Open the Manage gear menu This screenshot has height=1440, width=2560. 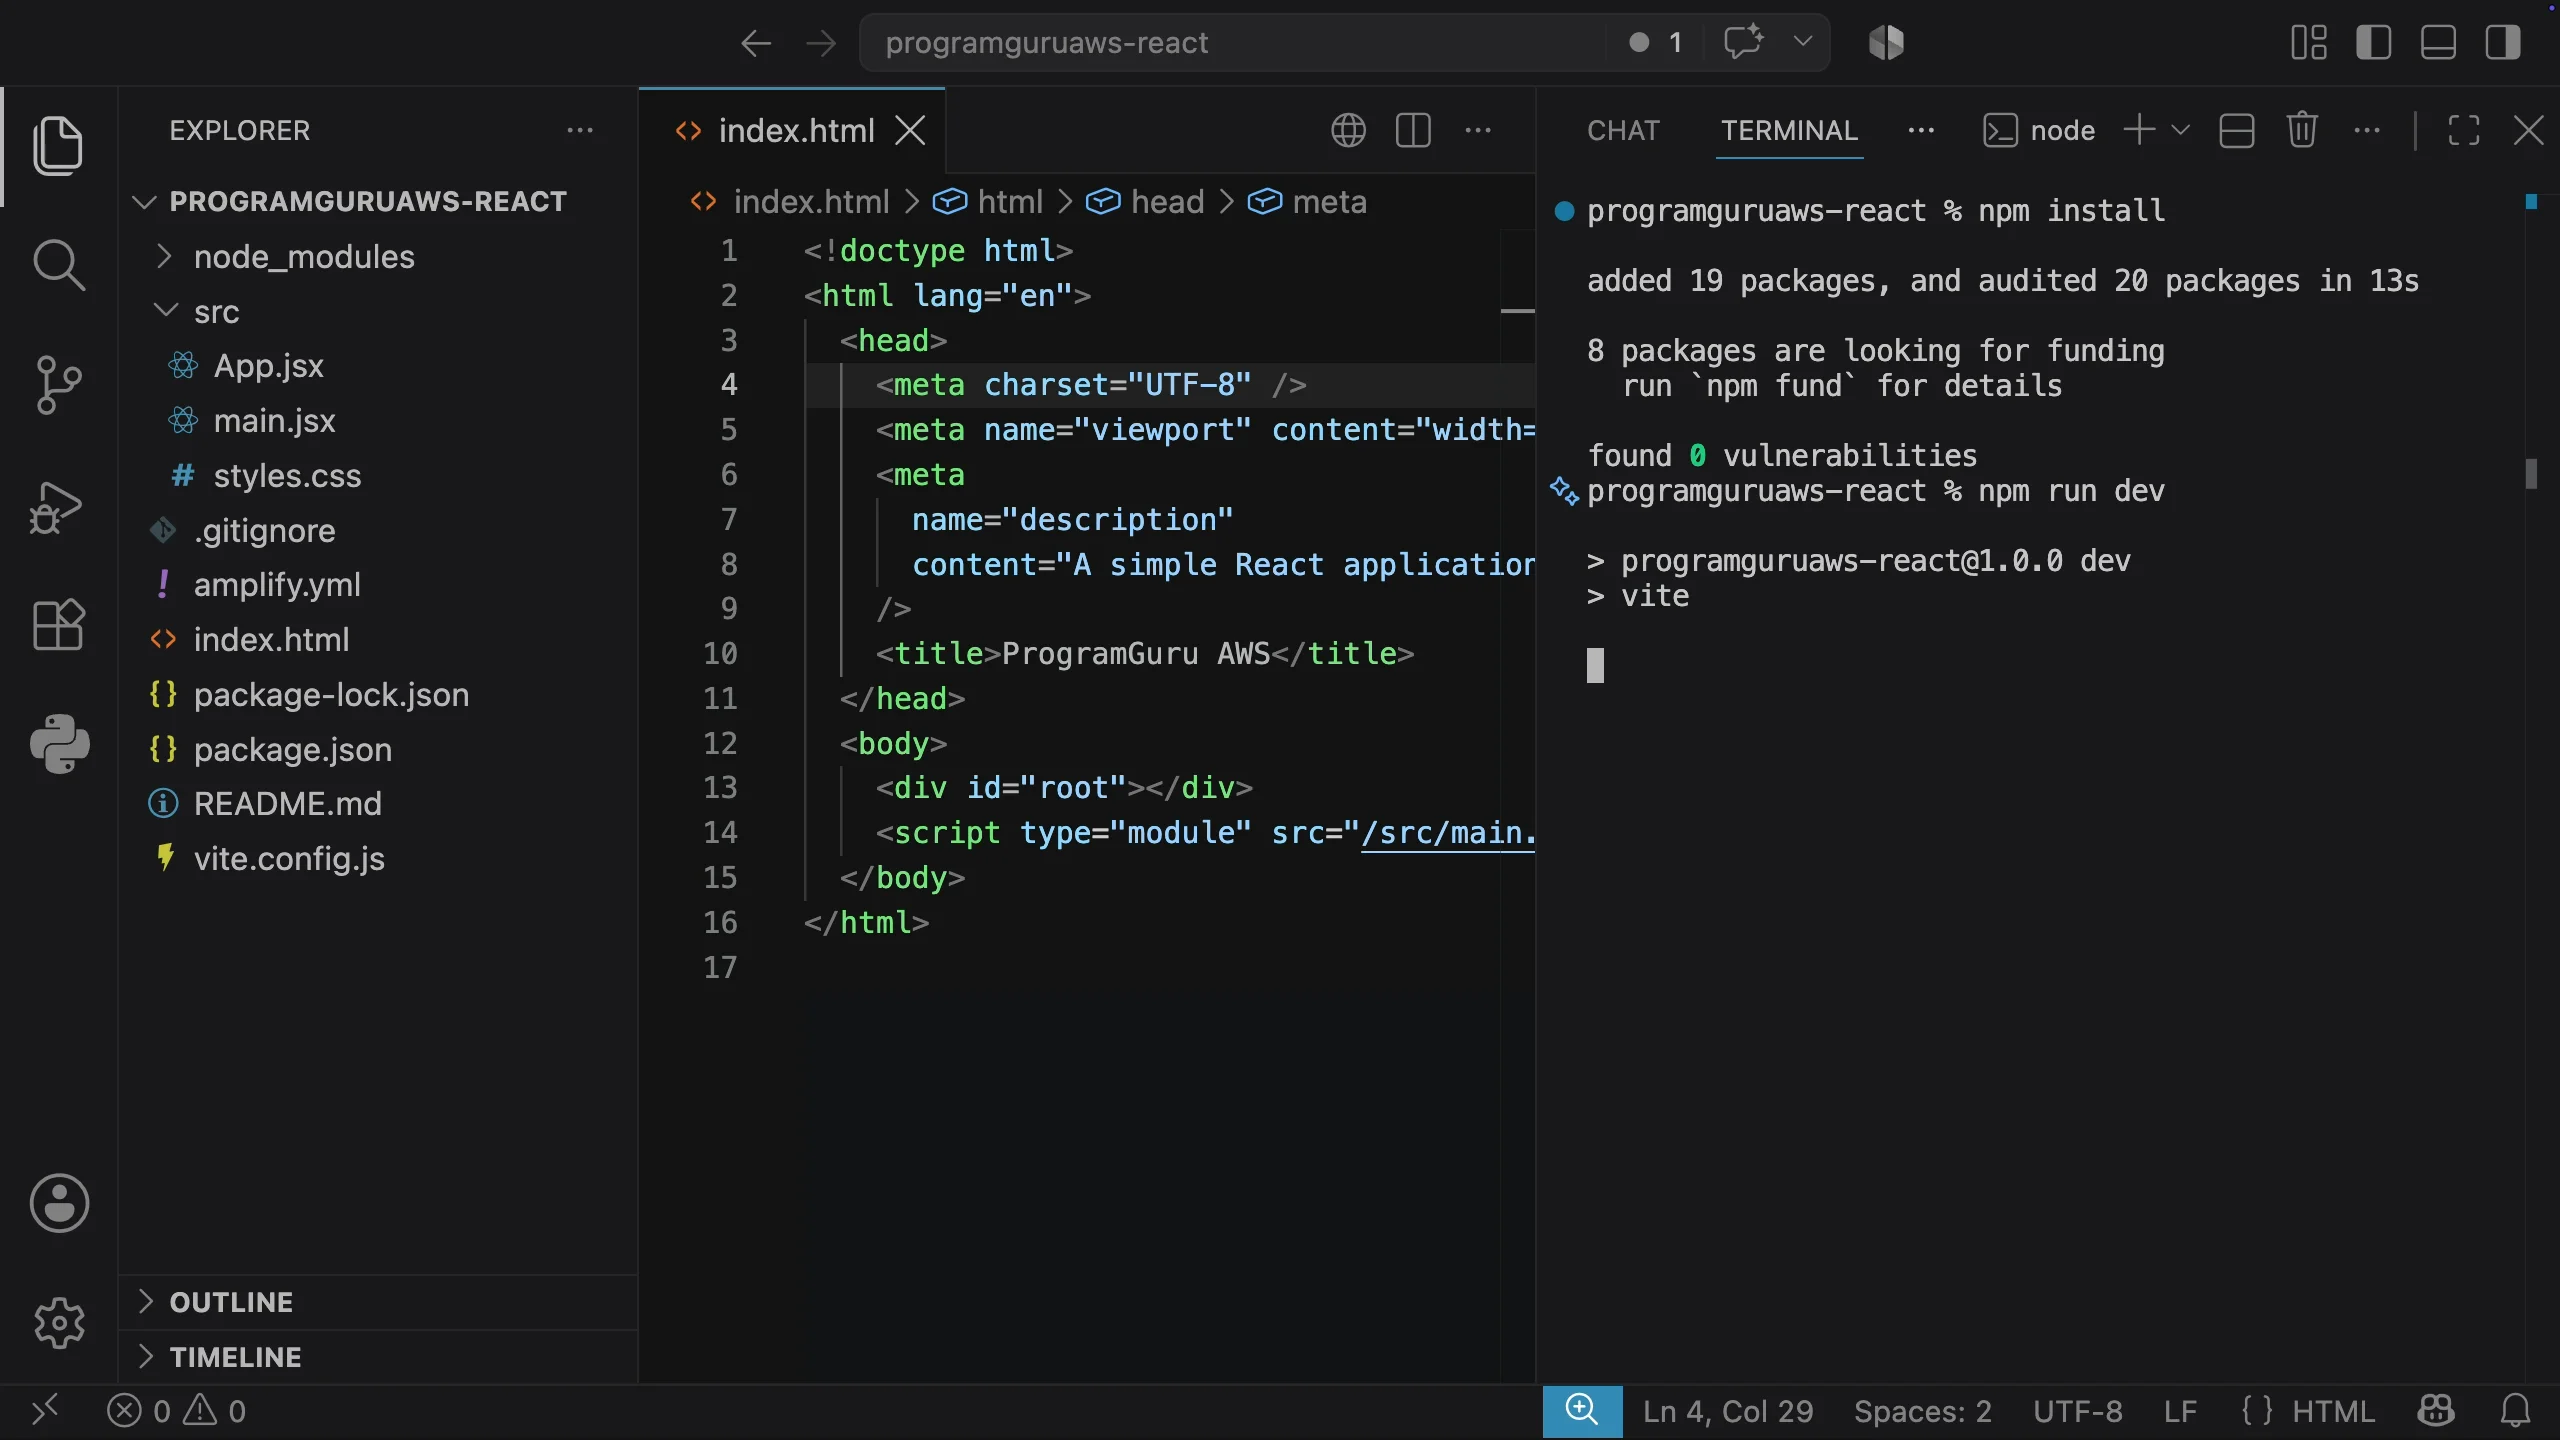click(59, 1323)
